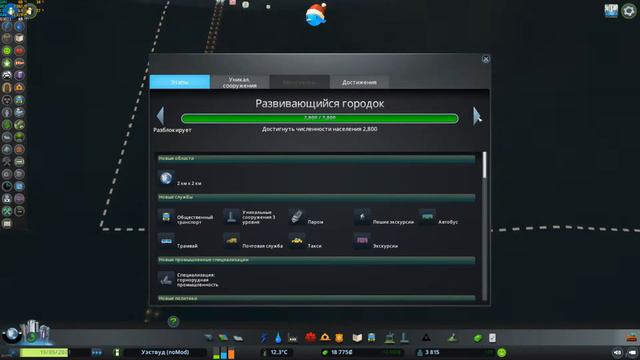Select the disabled Монументы tab
Viewport: 640px width, 360px height.
click(x=300, y=82)
